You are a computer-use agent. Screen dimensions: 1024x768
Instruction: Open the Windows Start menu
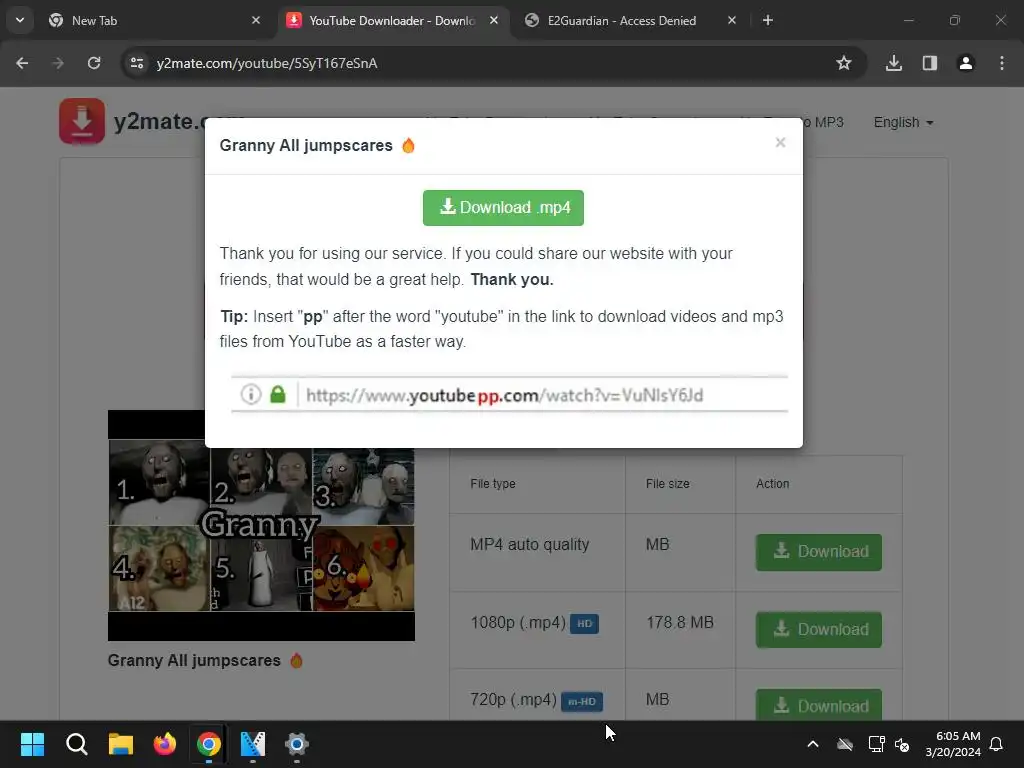(x=33, y=744)
